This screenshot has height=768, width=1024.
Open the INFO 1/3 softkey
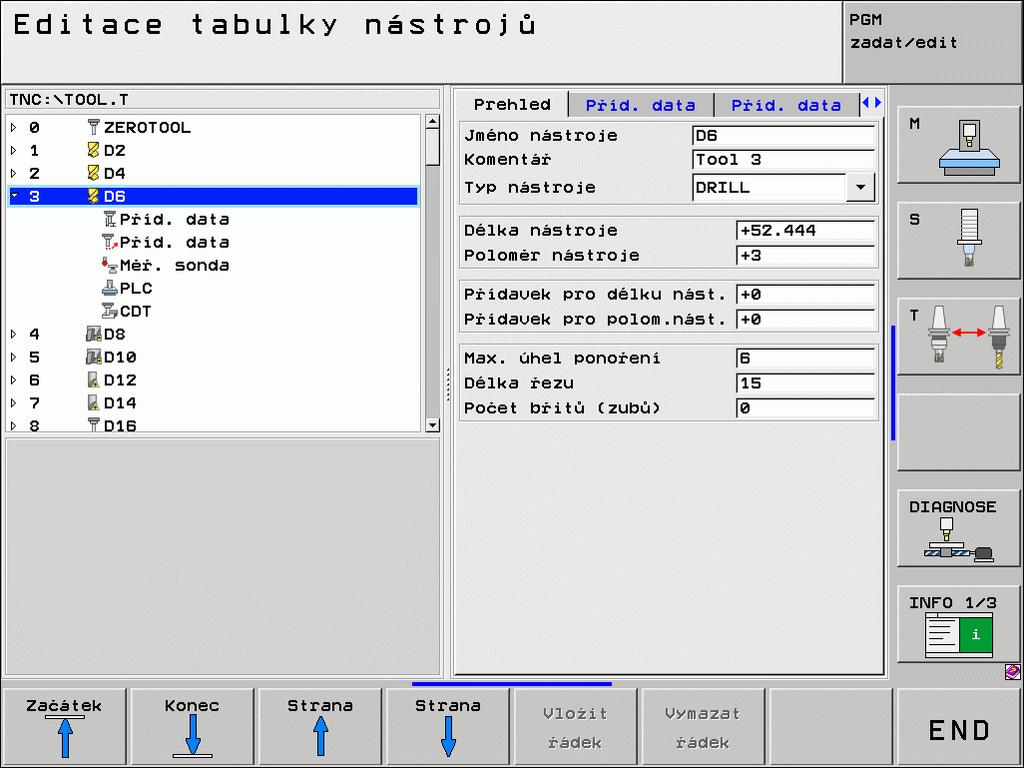point(958,624)
